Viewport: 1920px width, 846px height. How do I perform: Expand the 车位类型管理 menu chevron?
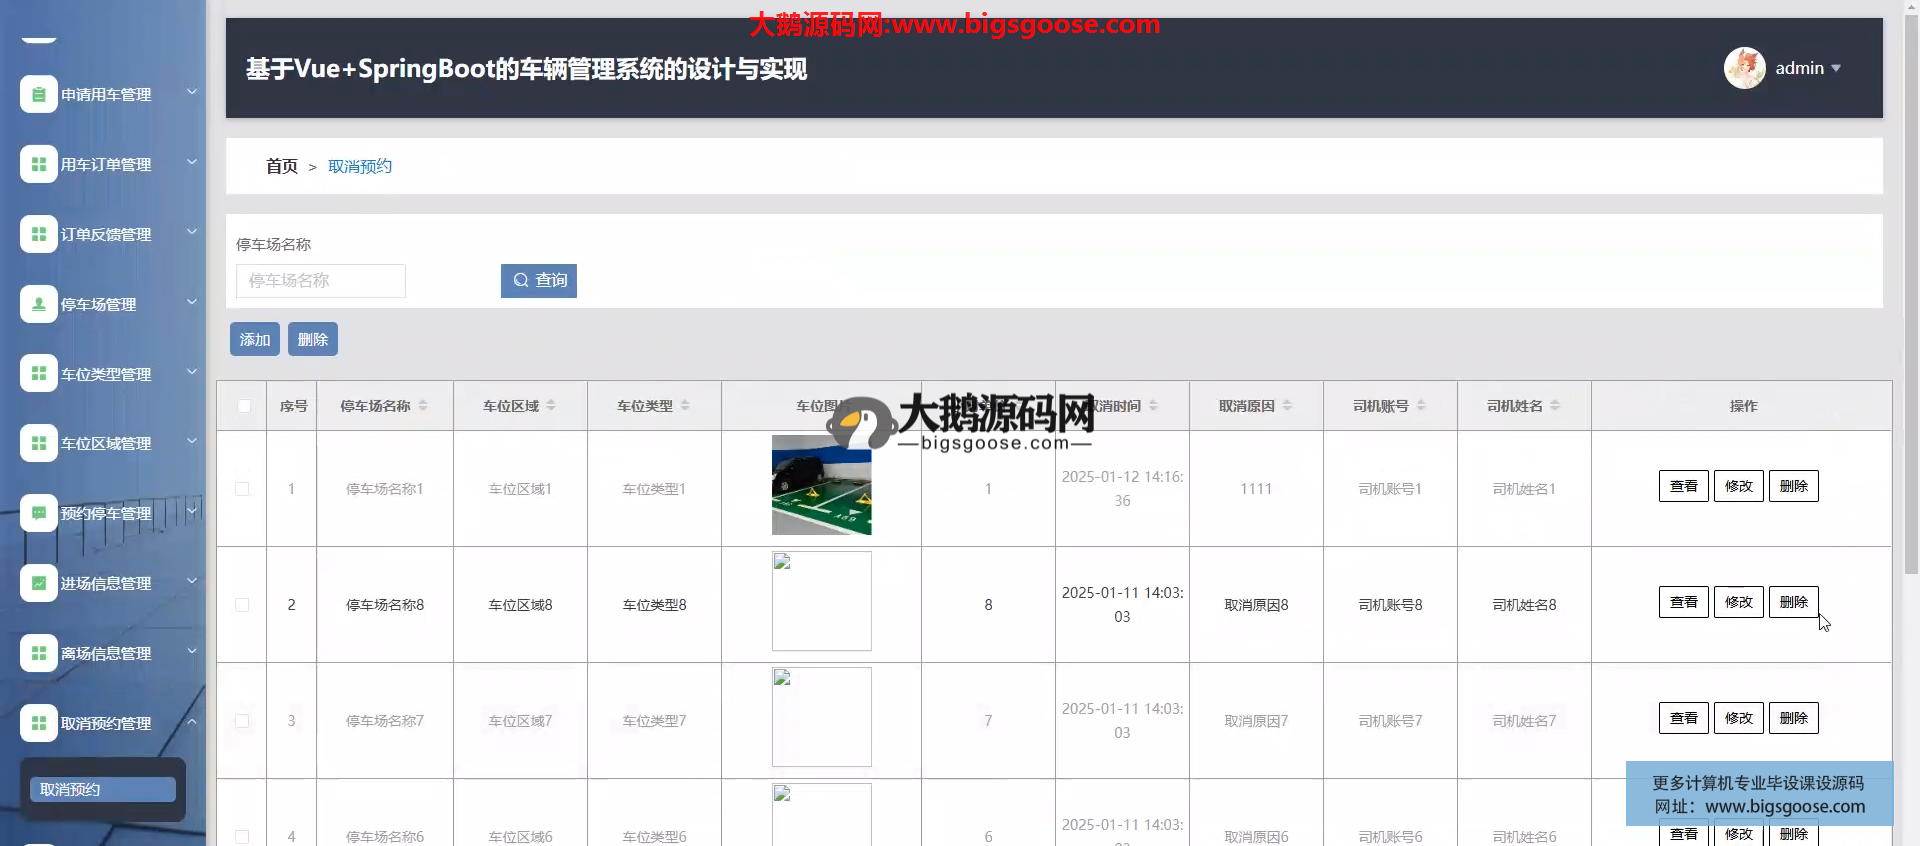coord(192,372)
